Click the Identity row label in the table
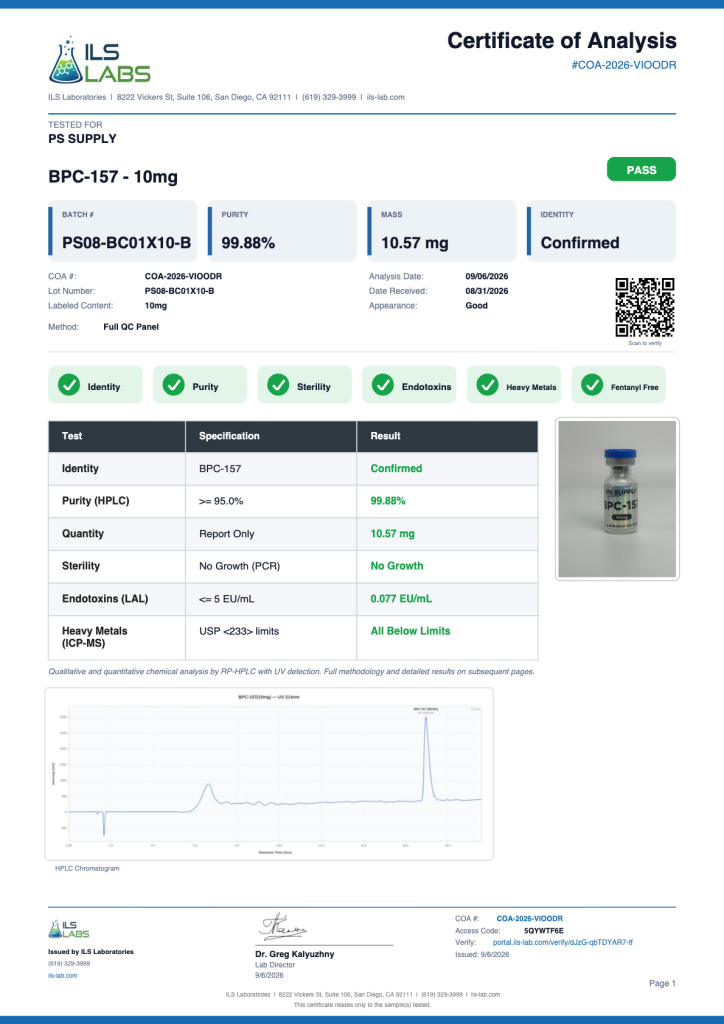The height and width of the screenshot is (1024, 724). (x=80, y=469)
